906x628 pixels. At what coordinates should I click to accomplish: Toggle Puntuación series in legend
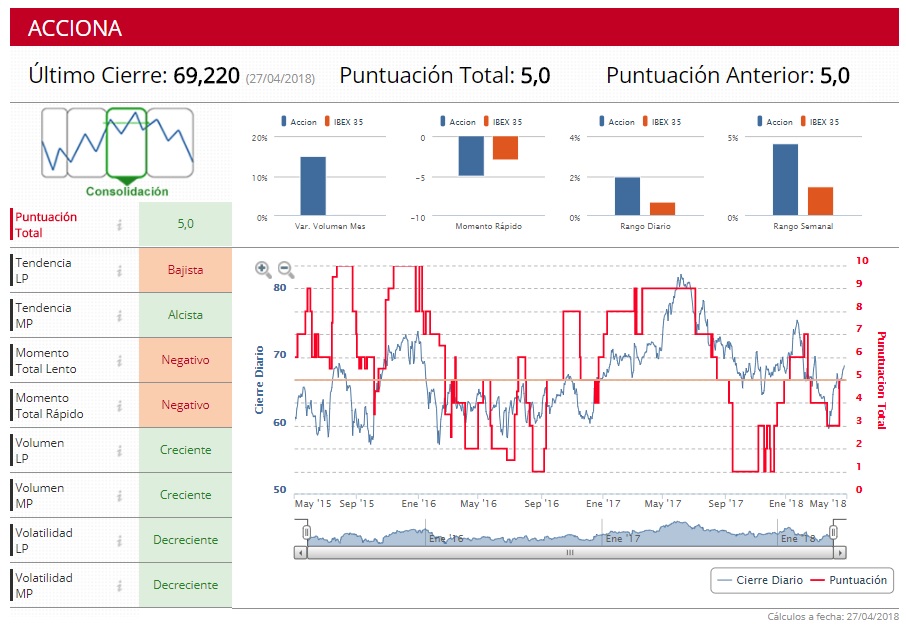[x=849, y=580]
